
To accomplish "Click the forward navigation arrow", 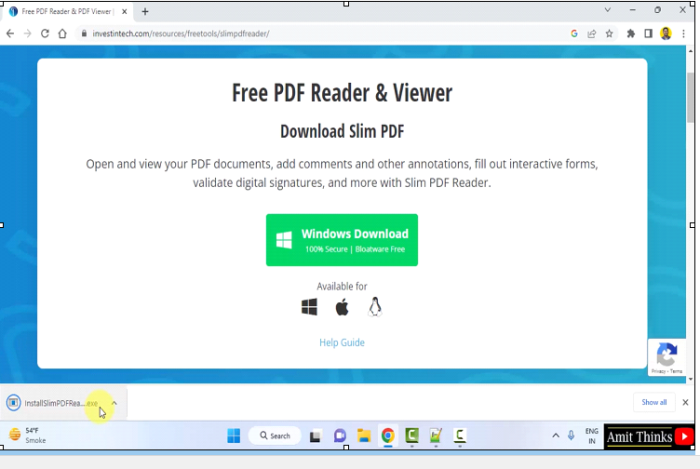I will tap(27, 33).
